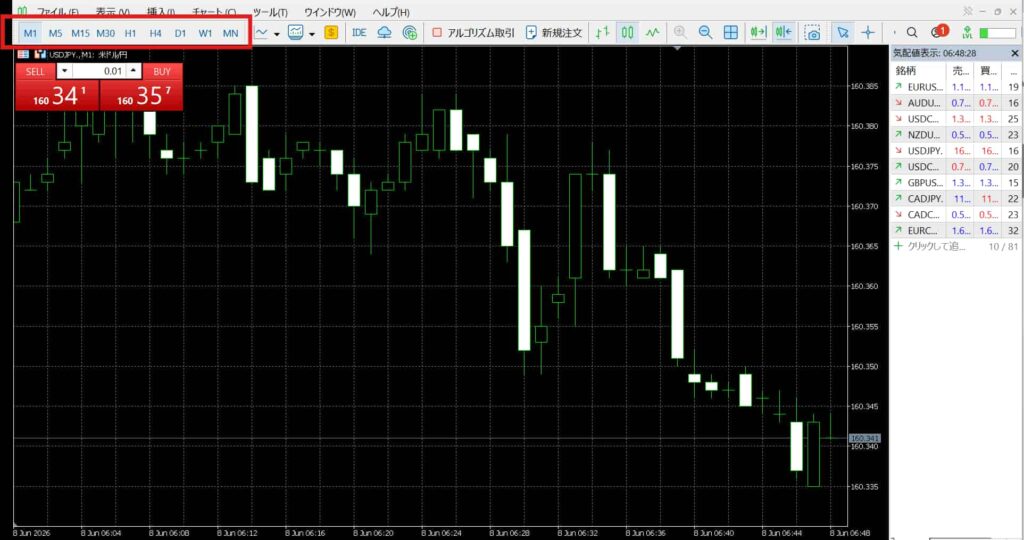Screen dimensions: 1024x540
Task: Open the IDE MetaEditor icon
Action: click(x=359, y=32)
